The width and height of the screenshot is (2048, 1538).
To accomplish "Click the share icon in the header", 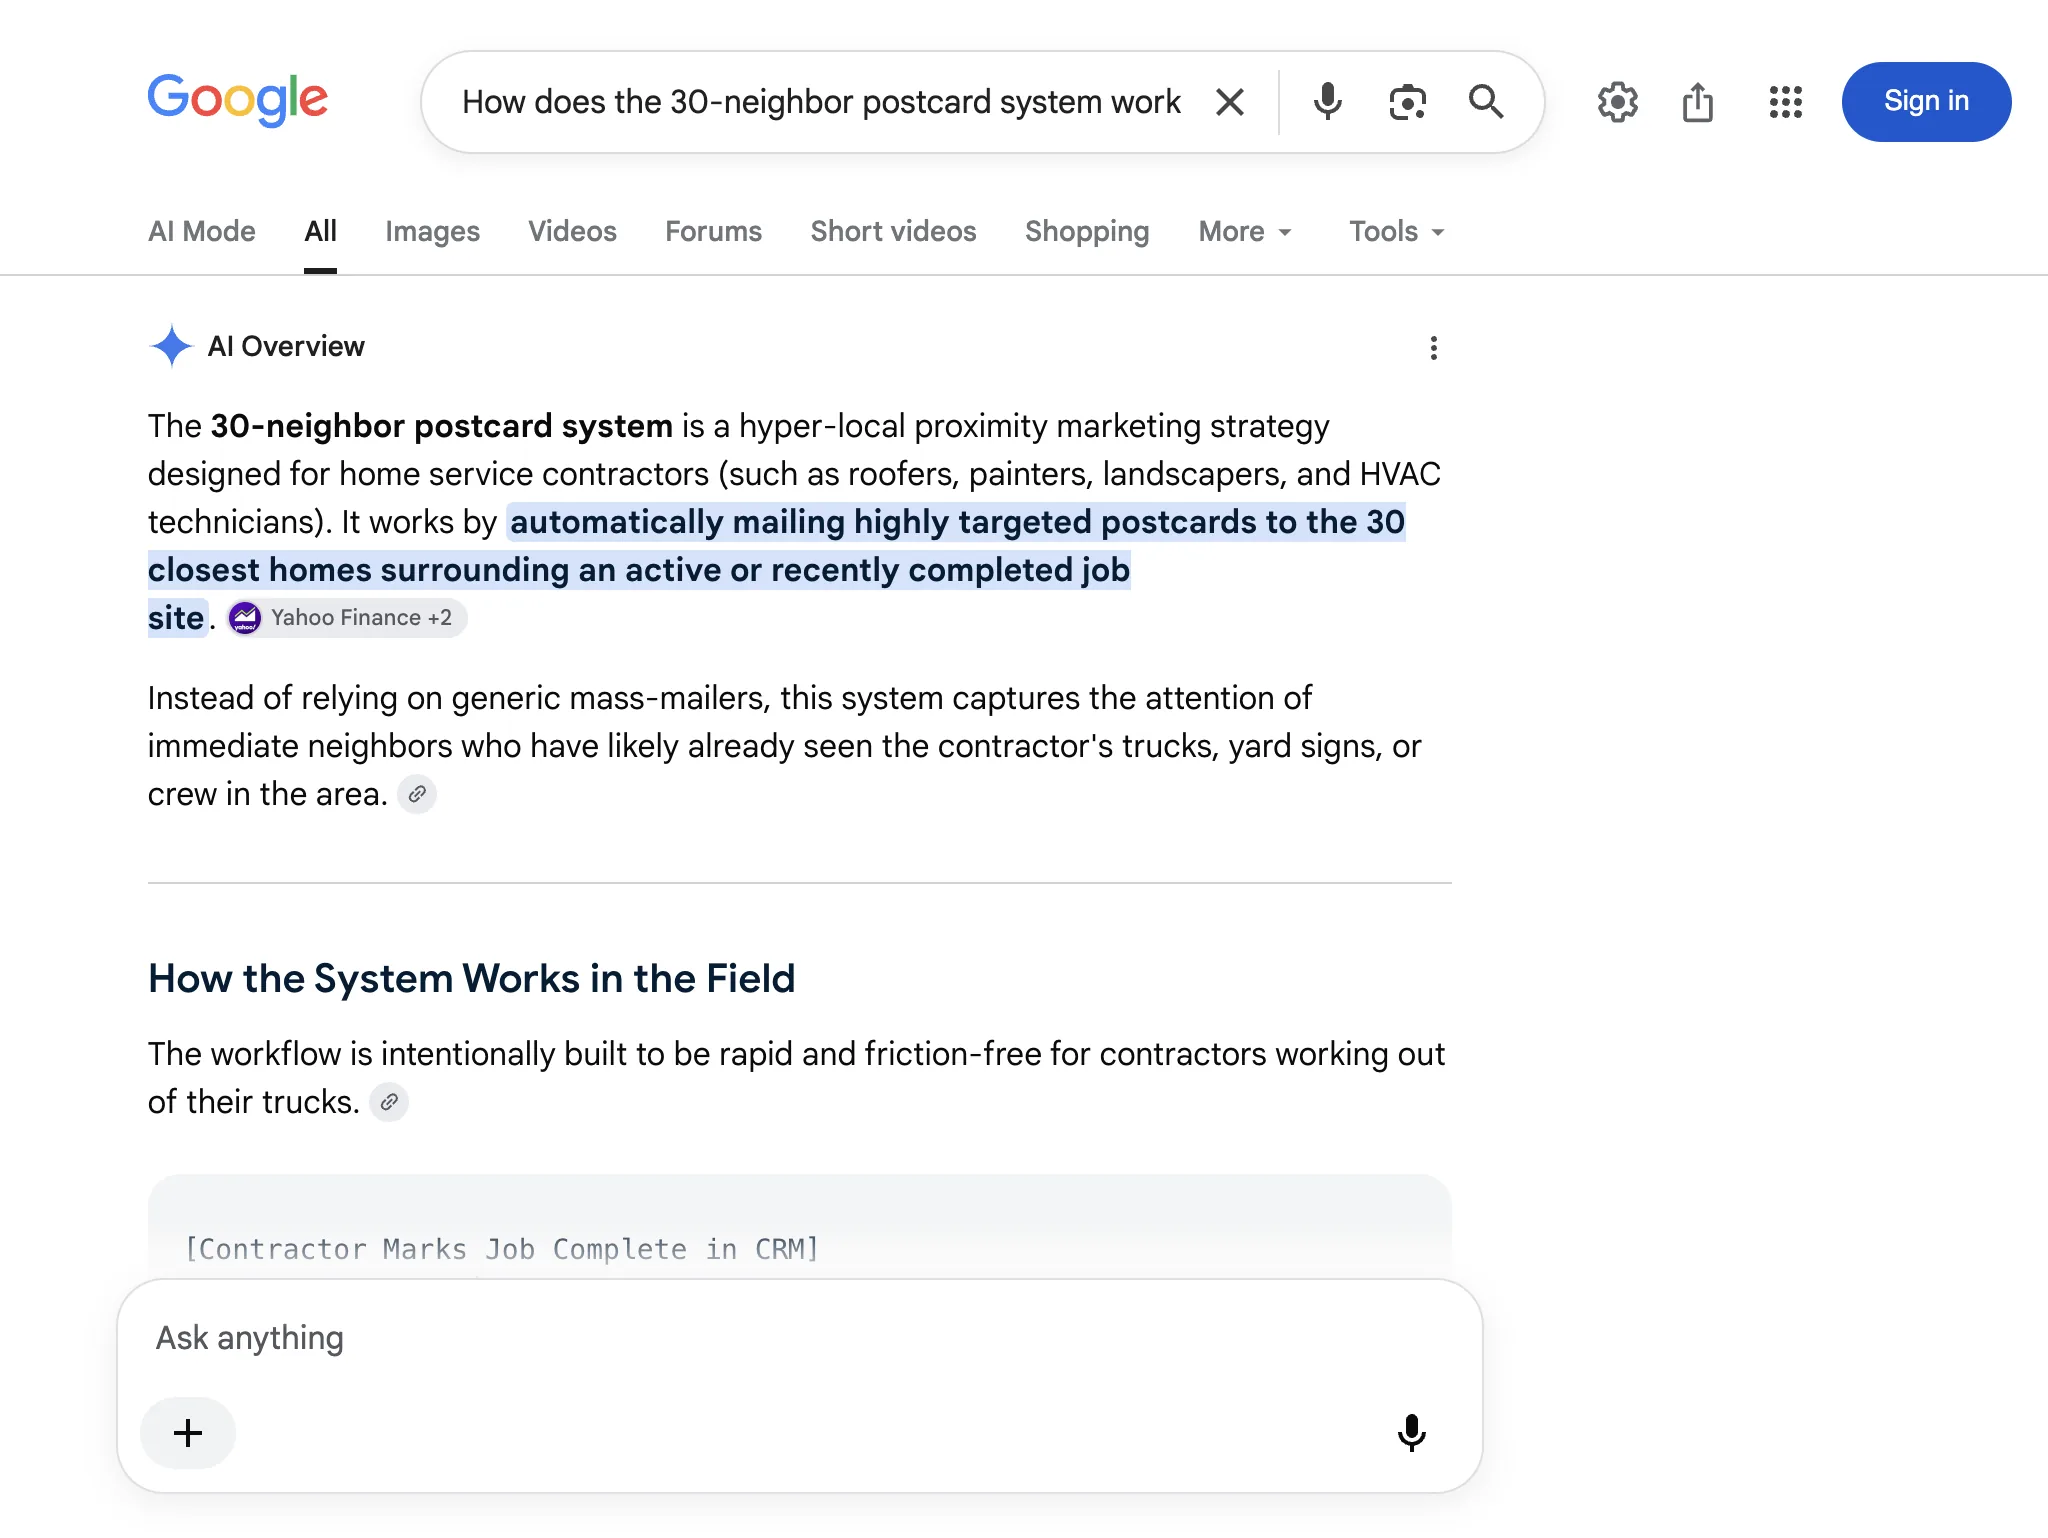I will [1698, 102].
